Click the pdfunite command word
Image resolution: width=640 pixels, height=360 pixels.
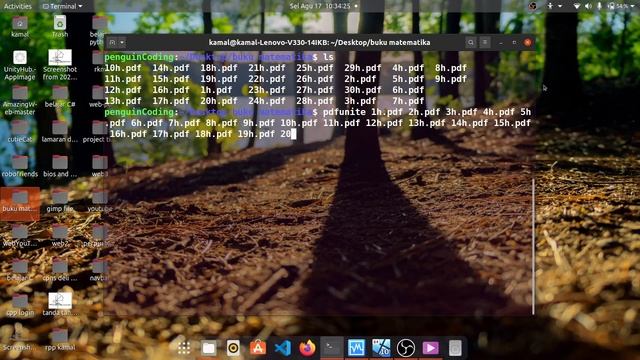[344, 112]
